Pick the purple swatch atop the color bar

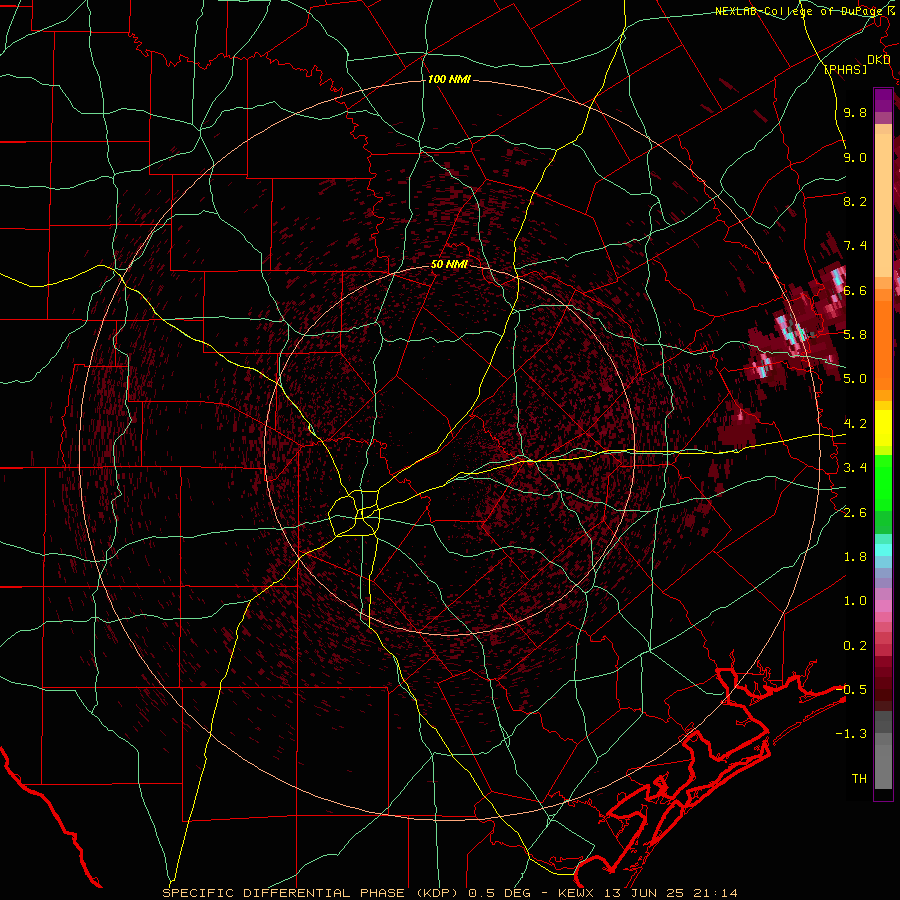[883, 100]
